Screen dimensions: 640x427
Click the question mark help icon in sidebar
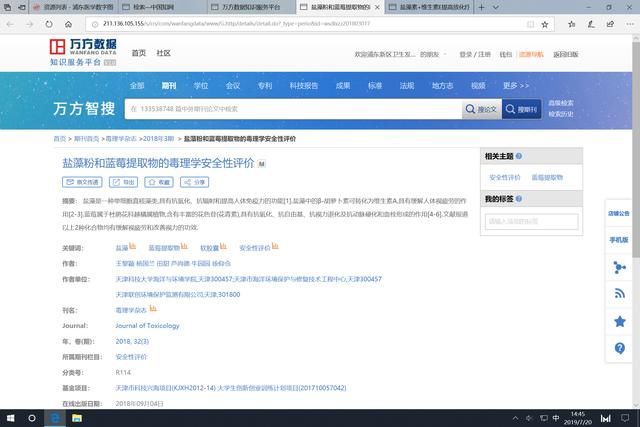click(x=620, y=348)
